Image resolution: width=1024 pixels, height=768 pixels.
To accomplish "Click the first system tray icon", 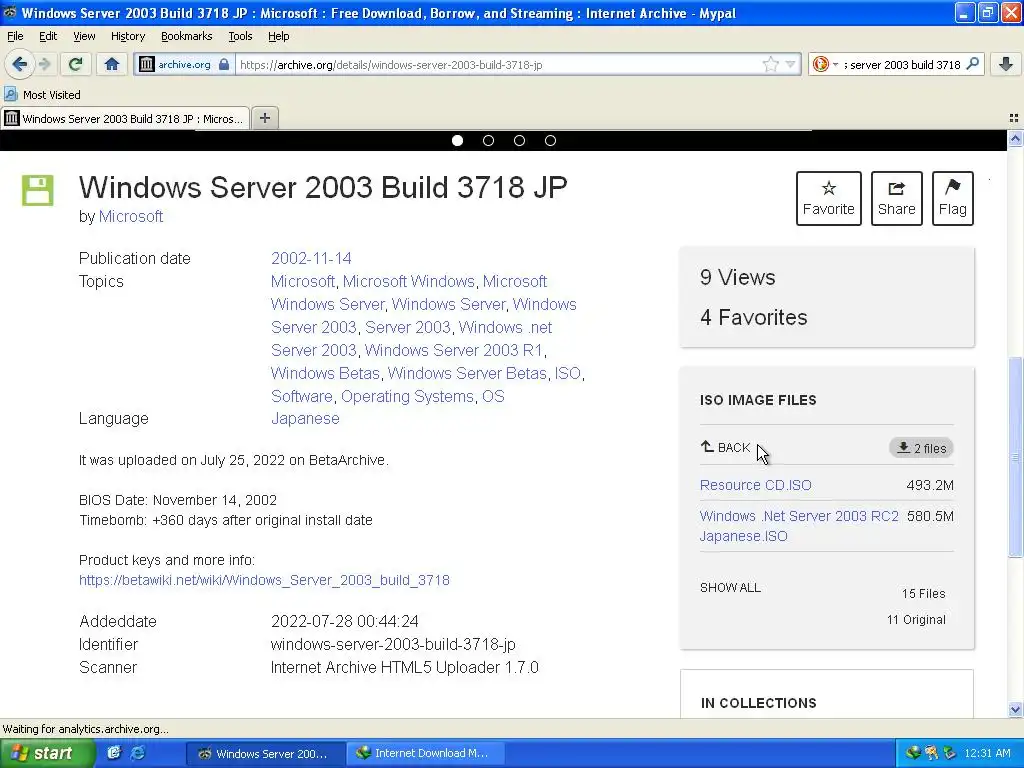I will click(x=913, y=753).
